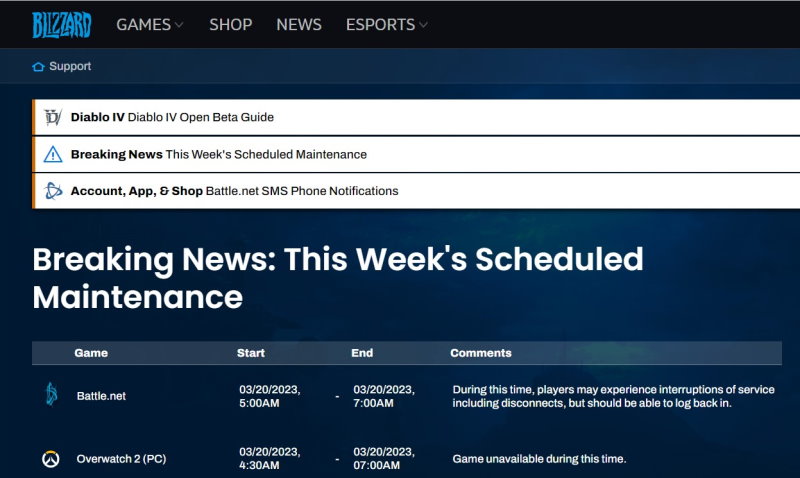
Task: Go to Support breadcrumb link
Action: (x=70, y=67)
